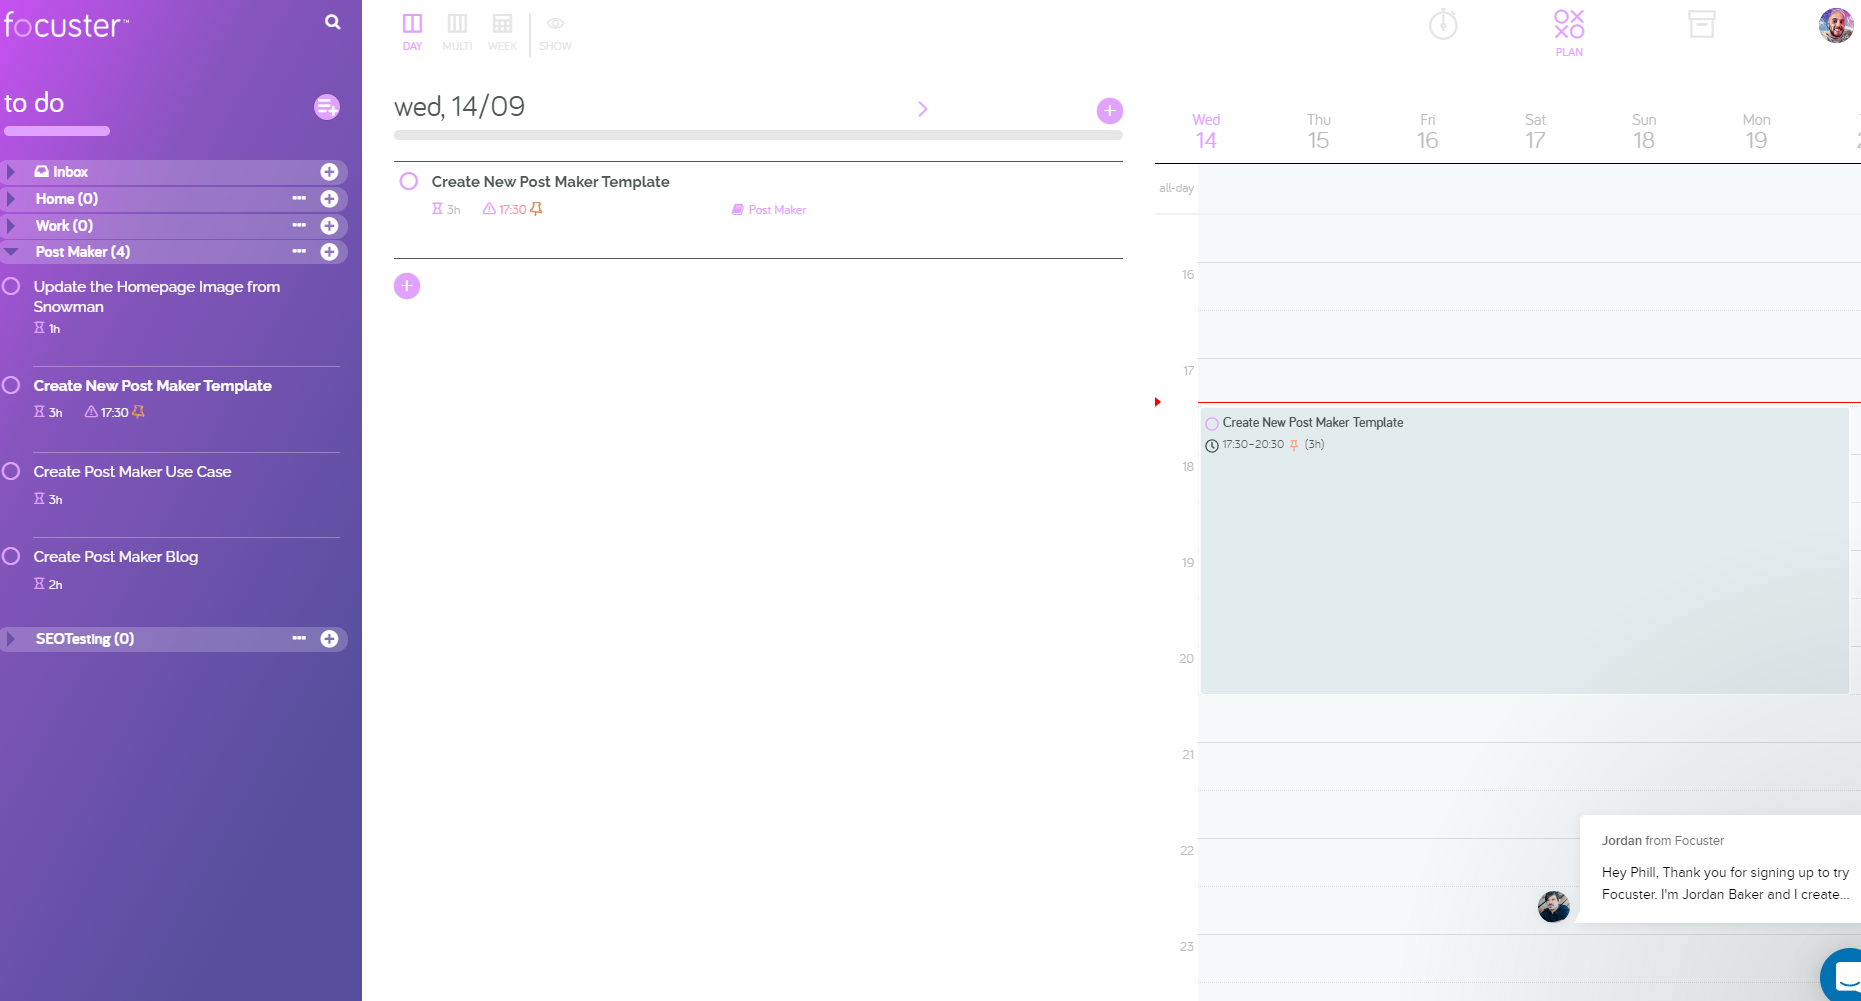
Task: Go to next day arrow
Action: (923, 108)
